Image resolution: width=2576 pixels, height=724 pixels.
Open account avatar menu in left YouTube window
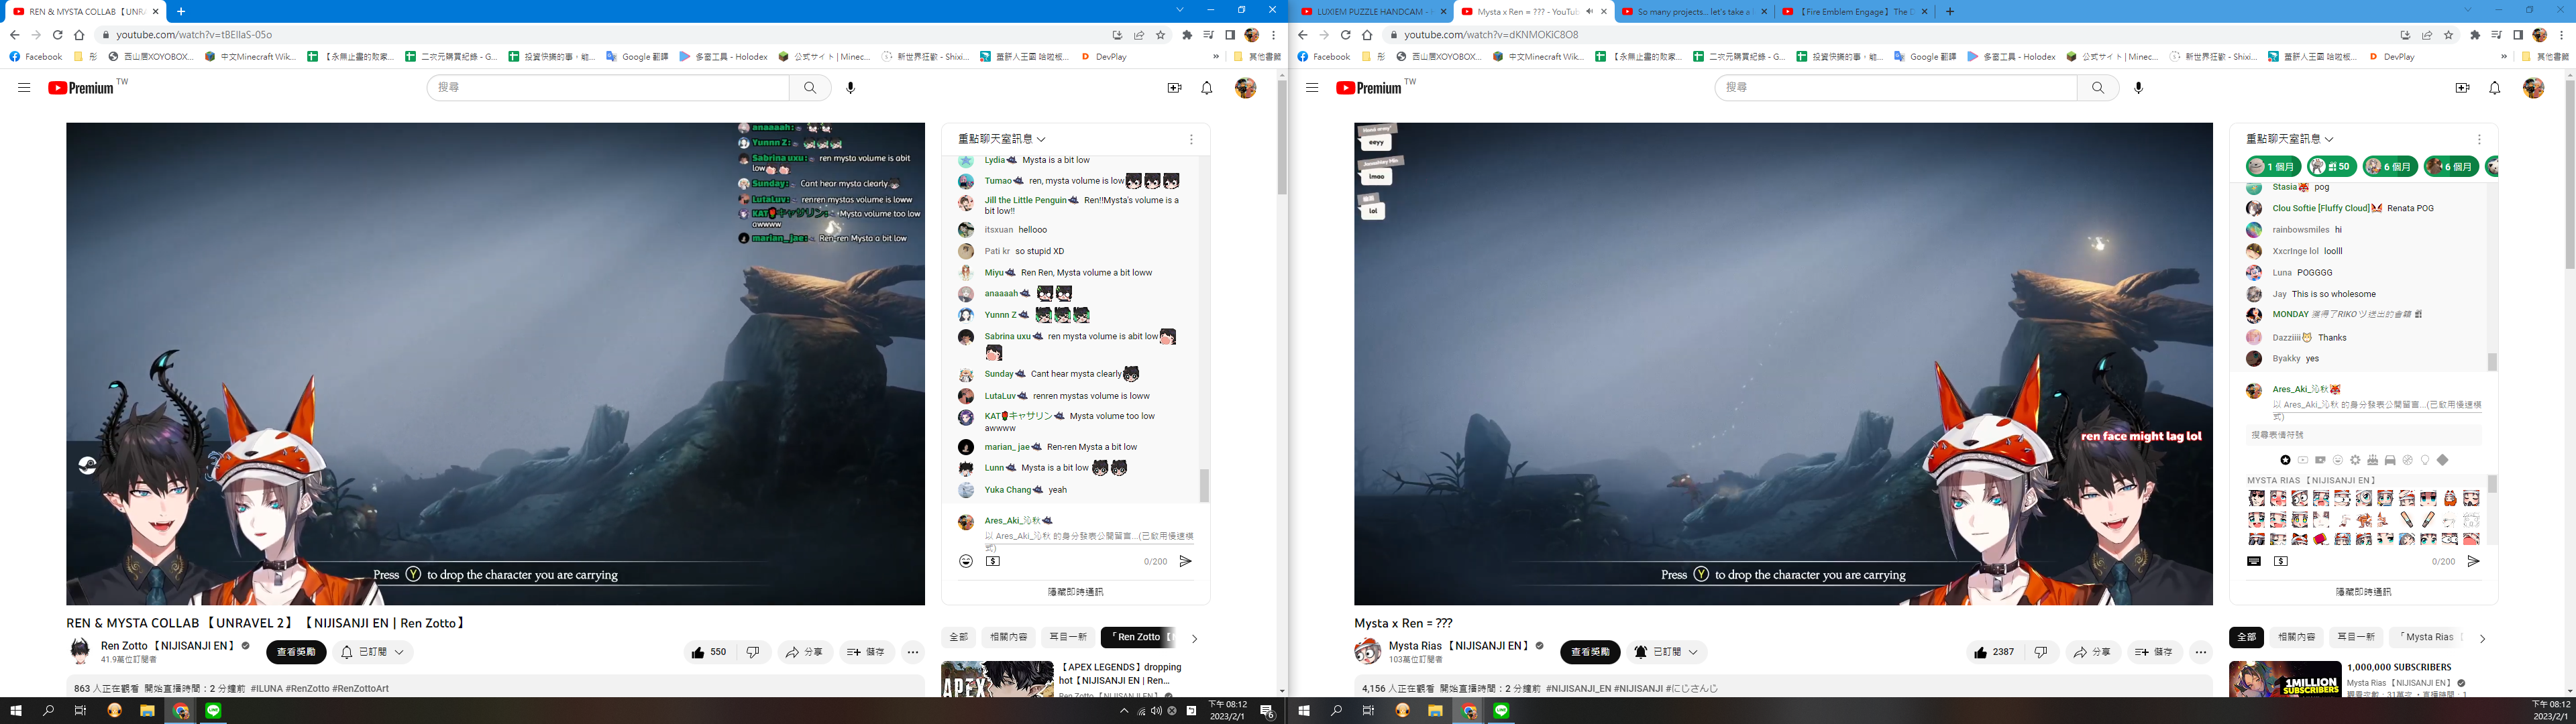(1245, 88)
